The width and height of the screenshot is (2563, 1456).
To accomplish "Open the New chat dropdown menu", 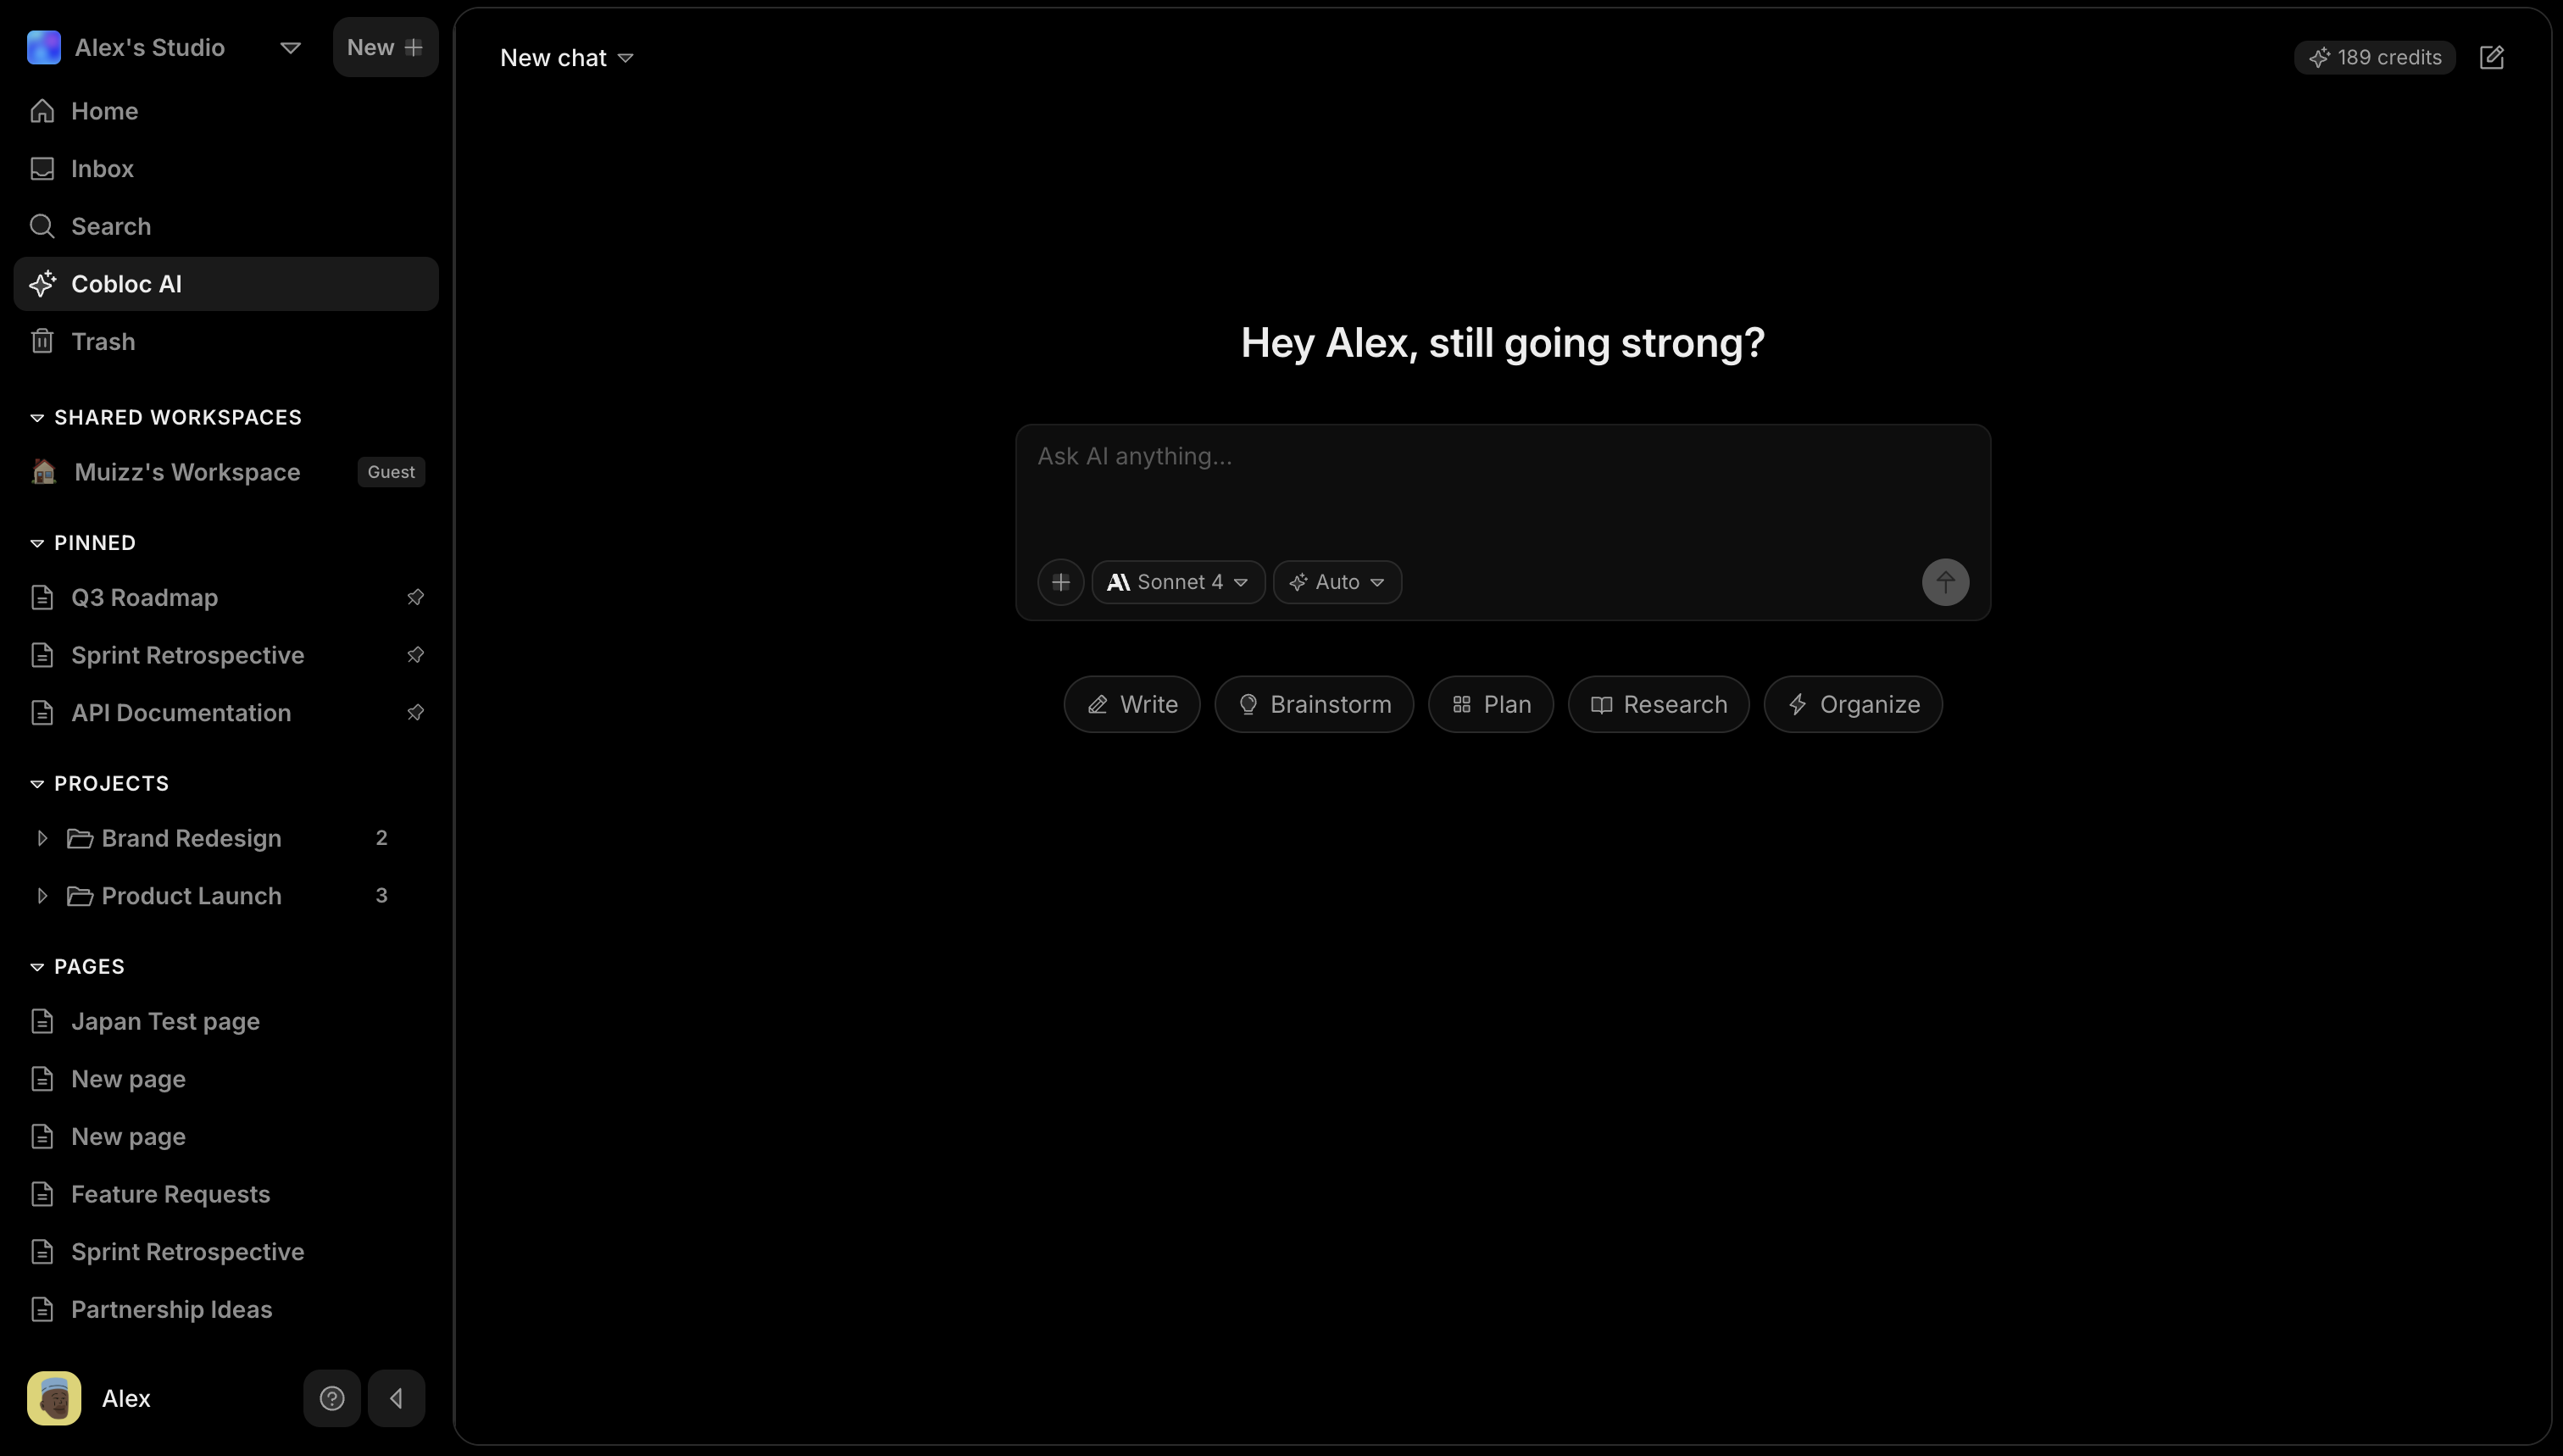I will pyautogui.click(x=566, y=57).
